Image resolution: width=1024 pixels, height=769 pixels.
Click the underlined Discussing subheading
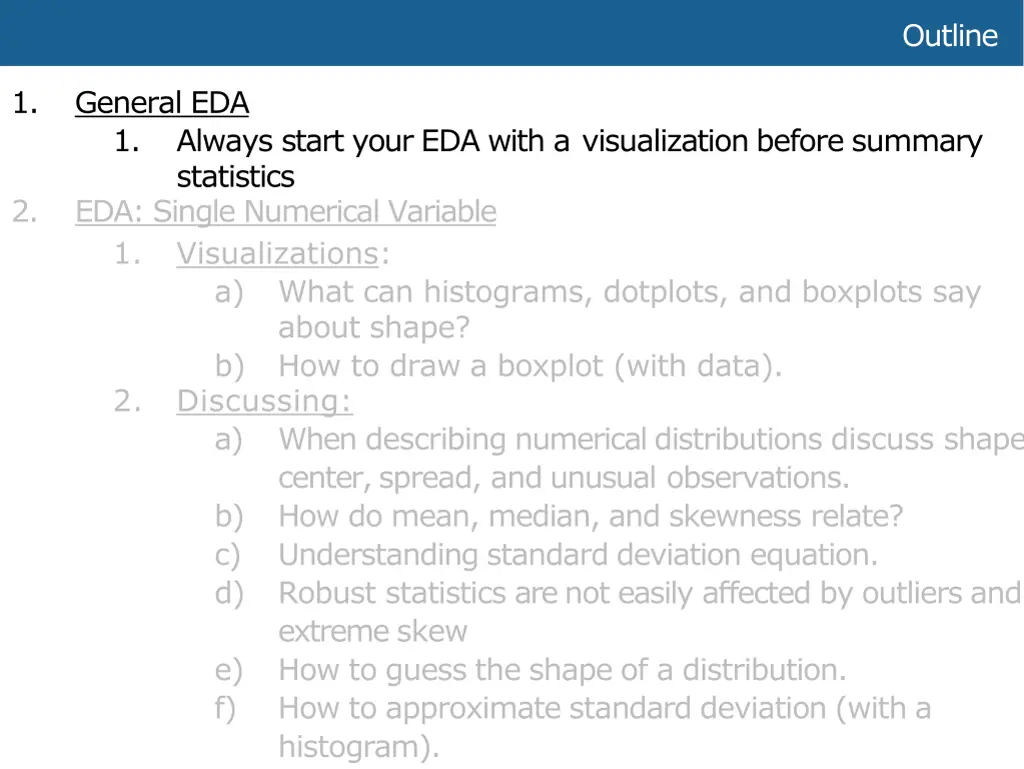pos(264,401)
